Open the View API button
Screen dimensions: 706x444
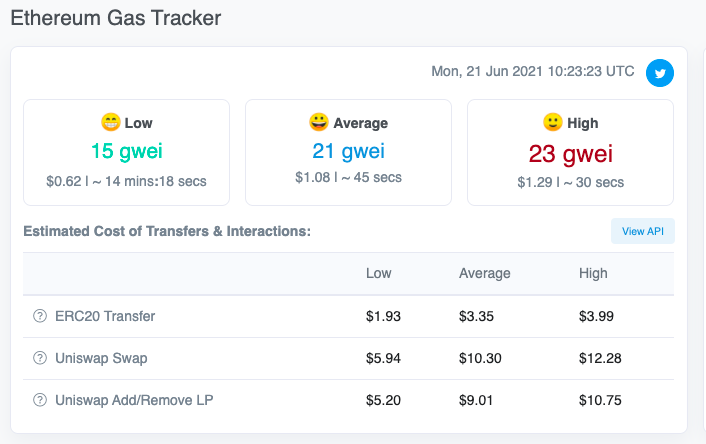coord(643,231)
